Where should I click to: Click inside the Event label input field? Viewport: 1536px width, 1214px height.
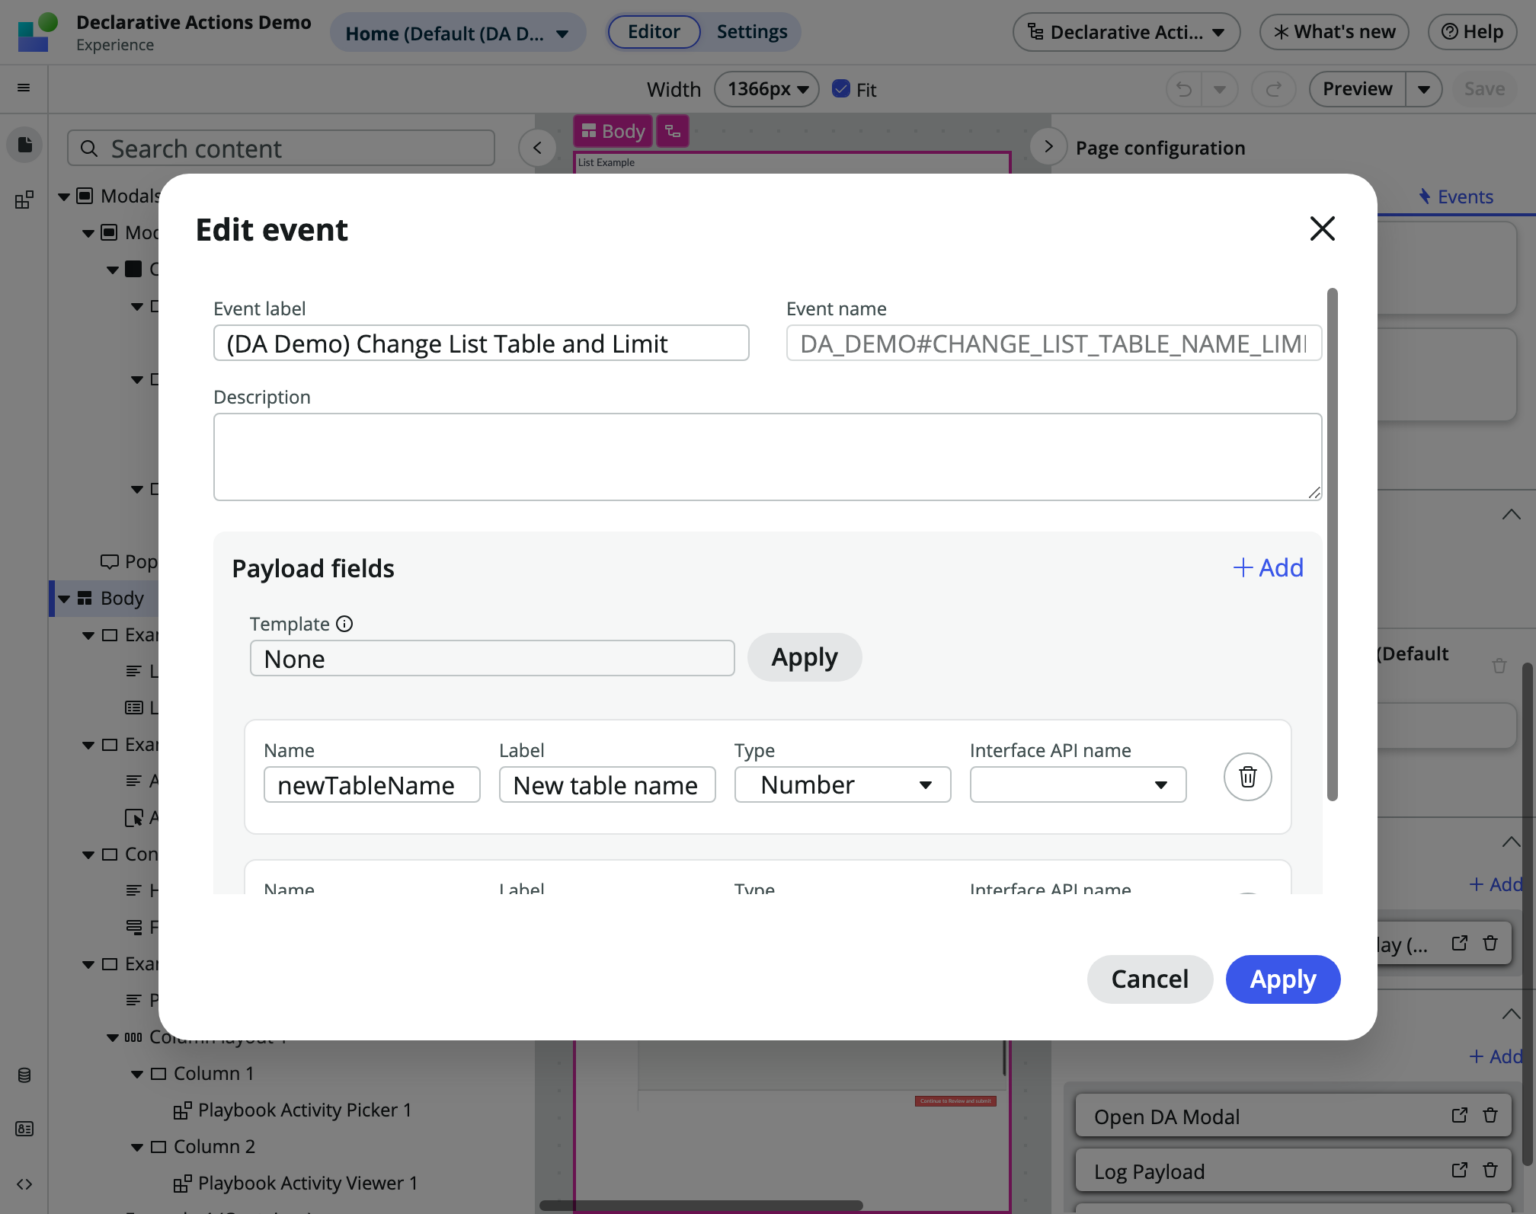481,343
